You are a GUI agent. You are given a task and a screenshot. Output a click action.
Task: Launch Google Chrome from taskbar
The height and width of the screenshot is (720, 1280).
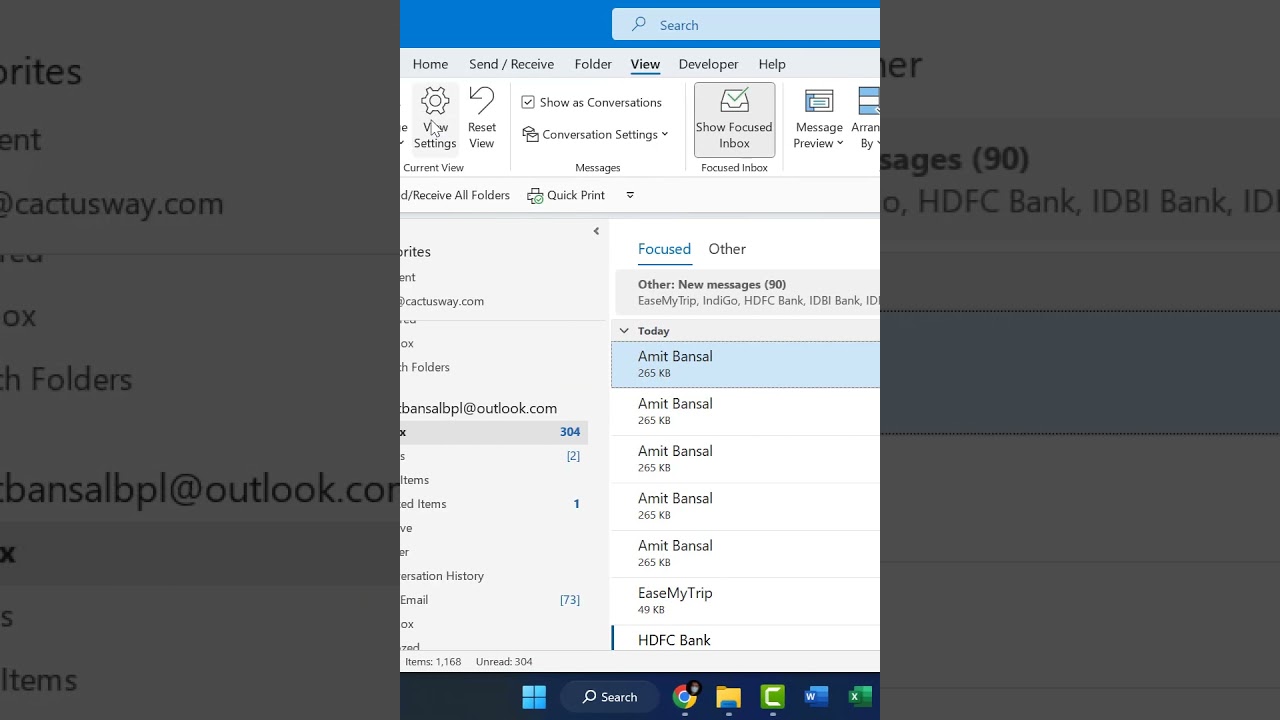[685, 697]
